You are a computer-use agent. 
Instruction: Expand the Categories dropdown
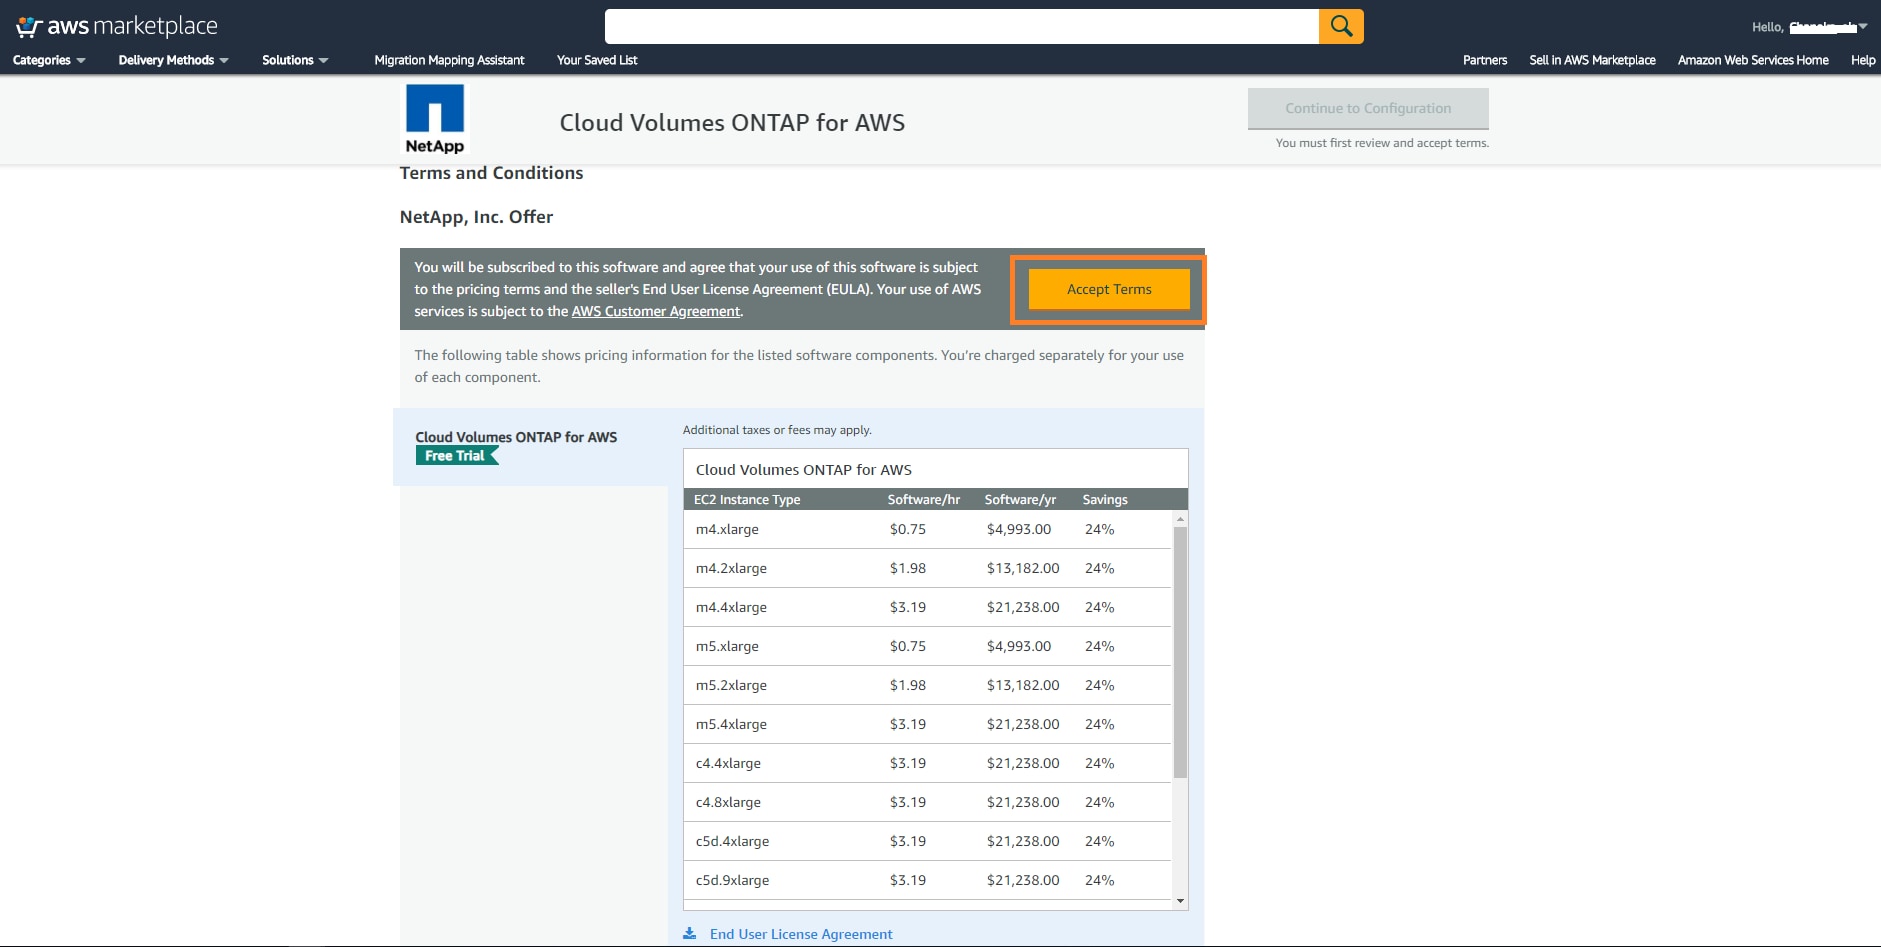(49, 60)
